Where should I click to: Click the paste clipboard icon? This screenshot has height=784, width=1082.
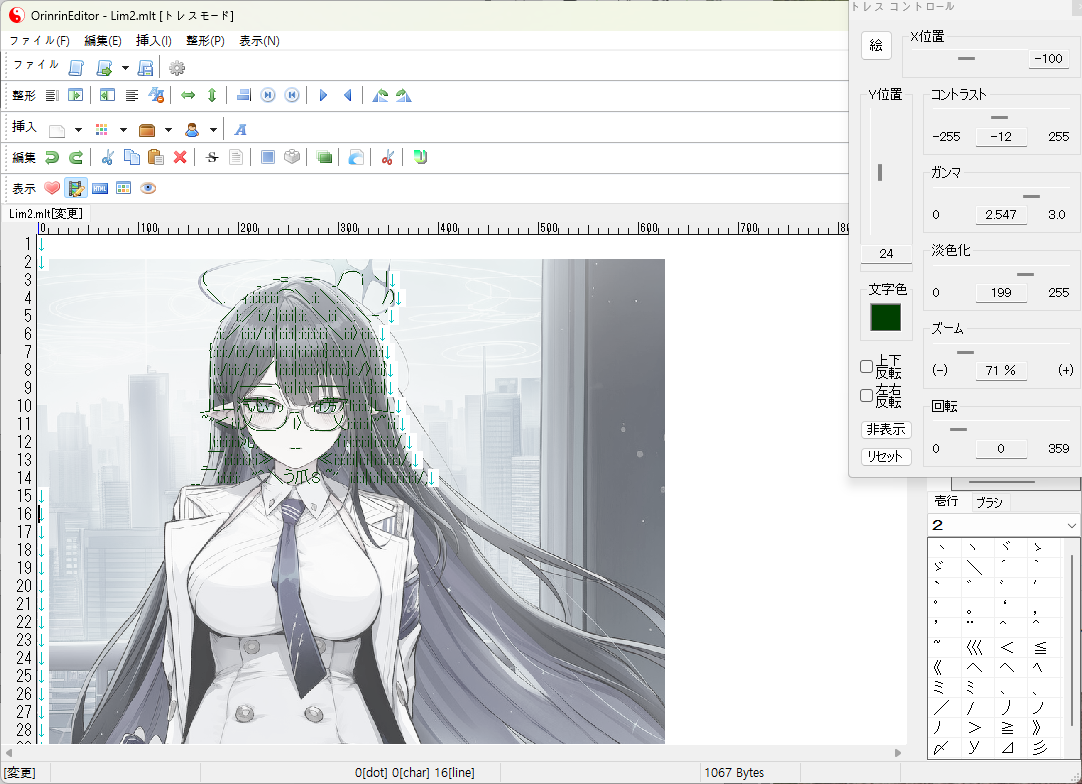[x=156, y=157]
